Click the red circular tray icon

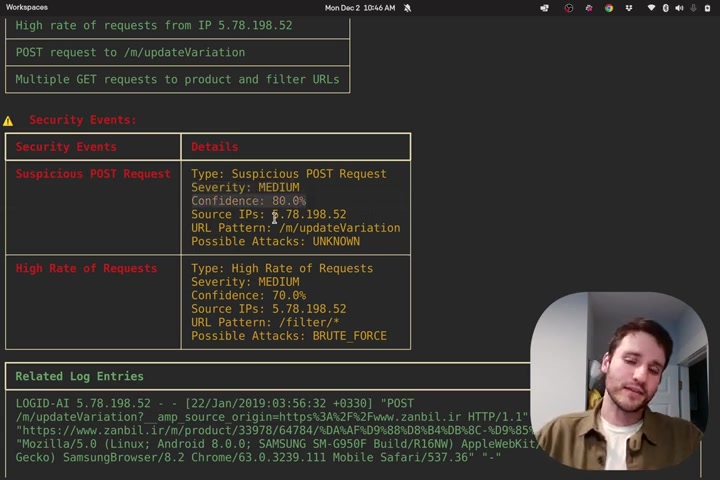[568, 8]
